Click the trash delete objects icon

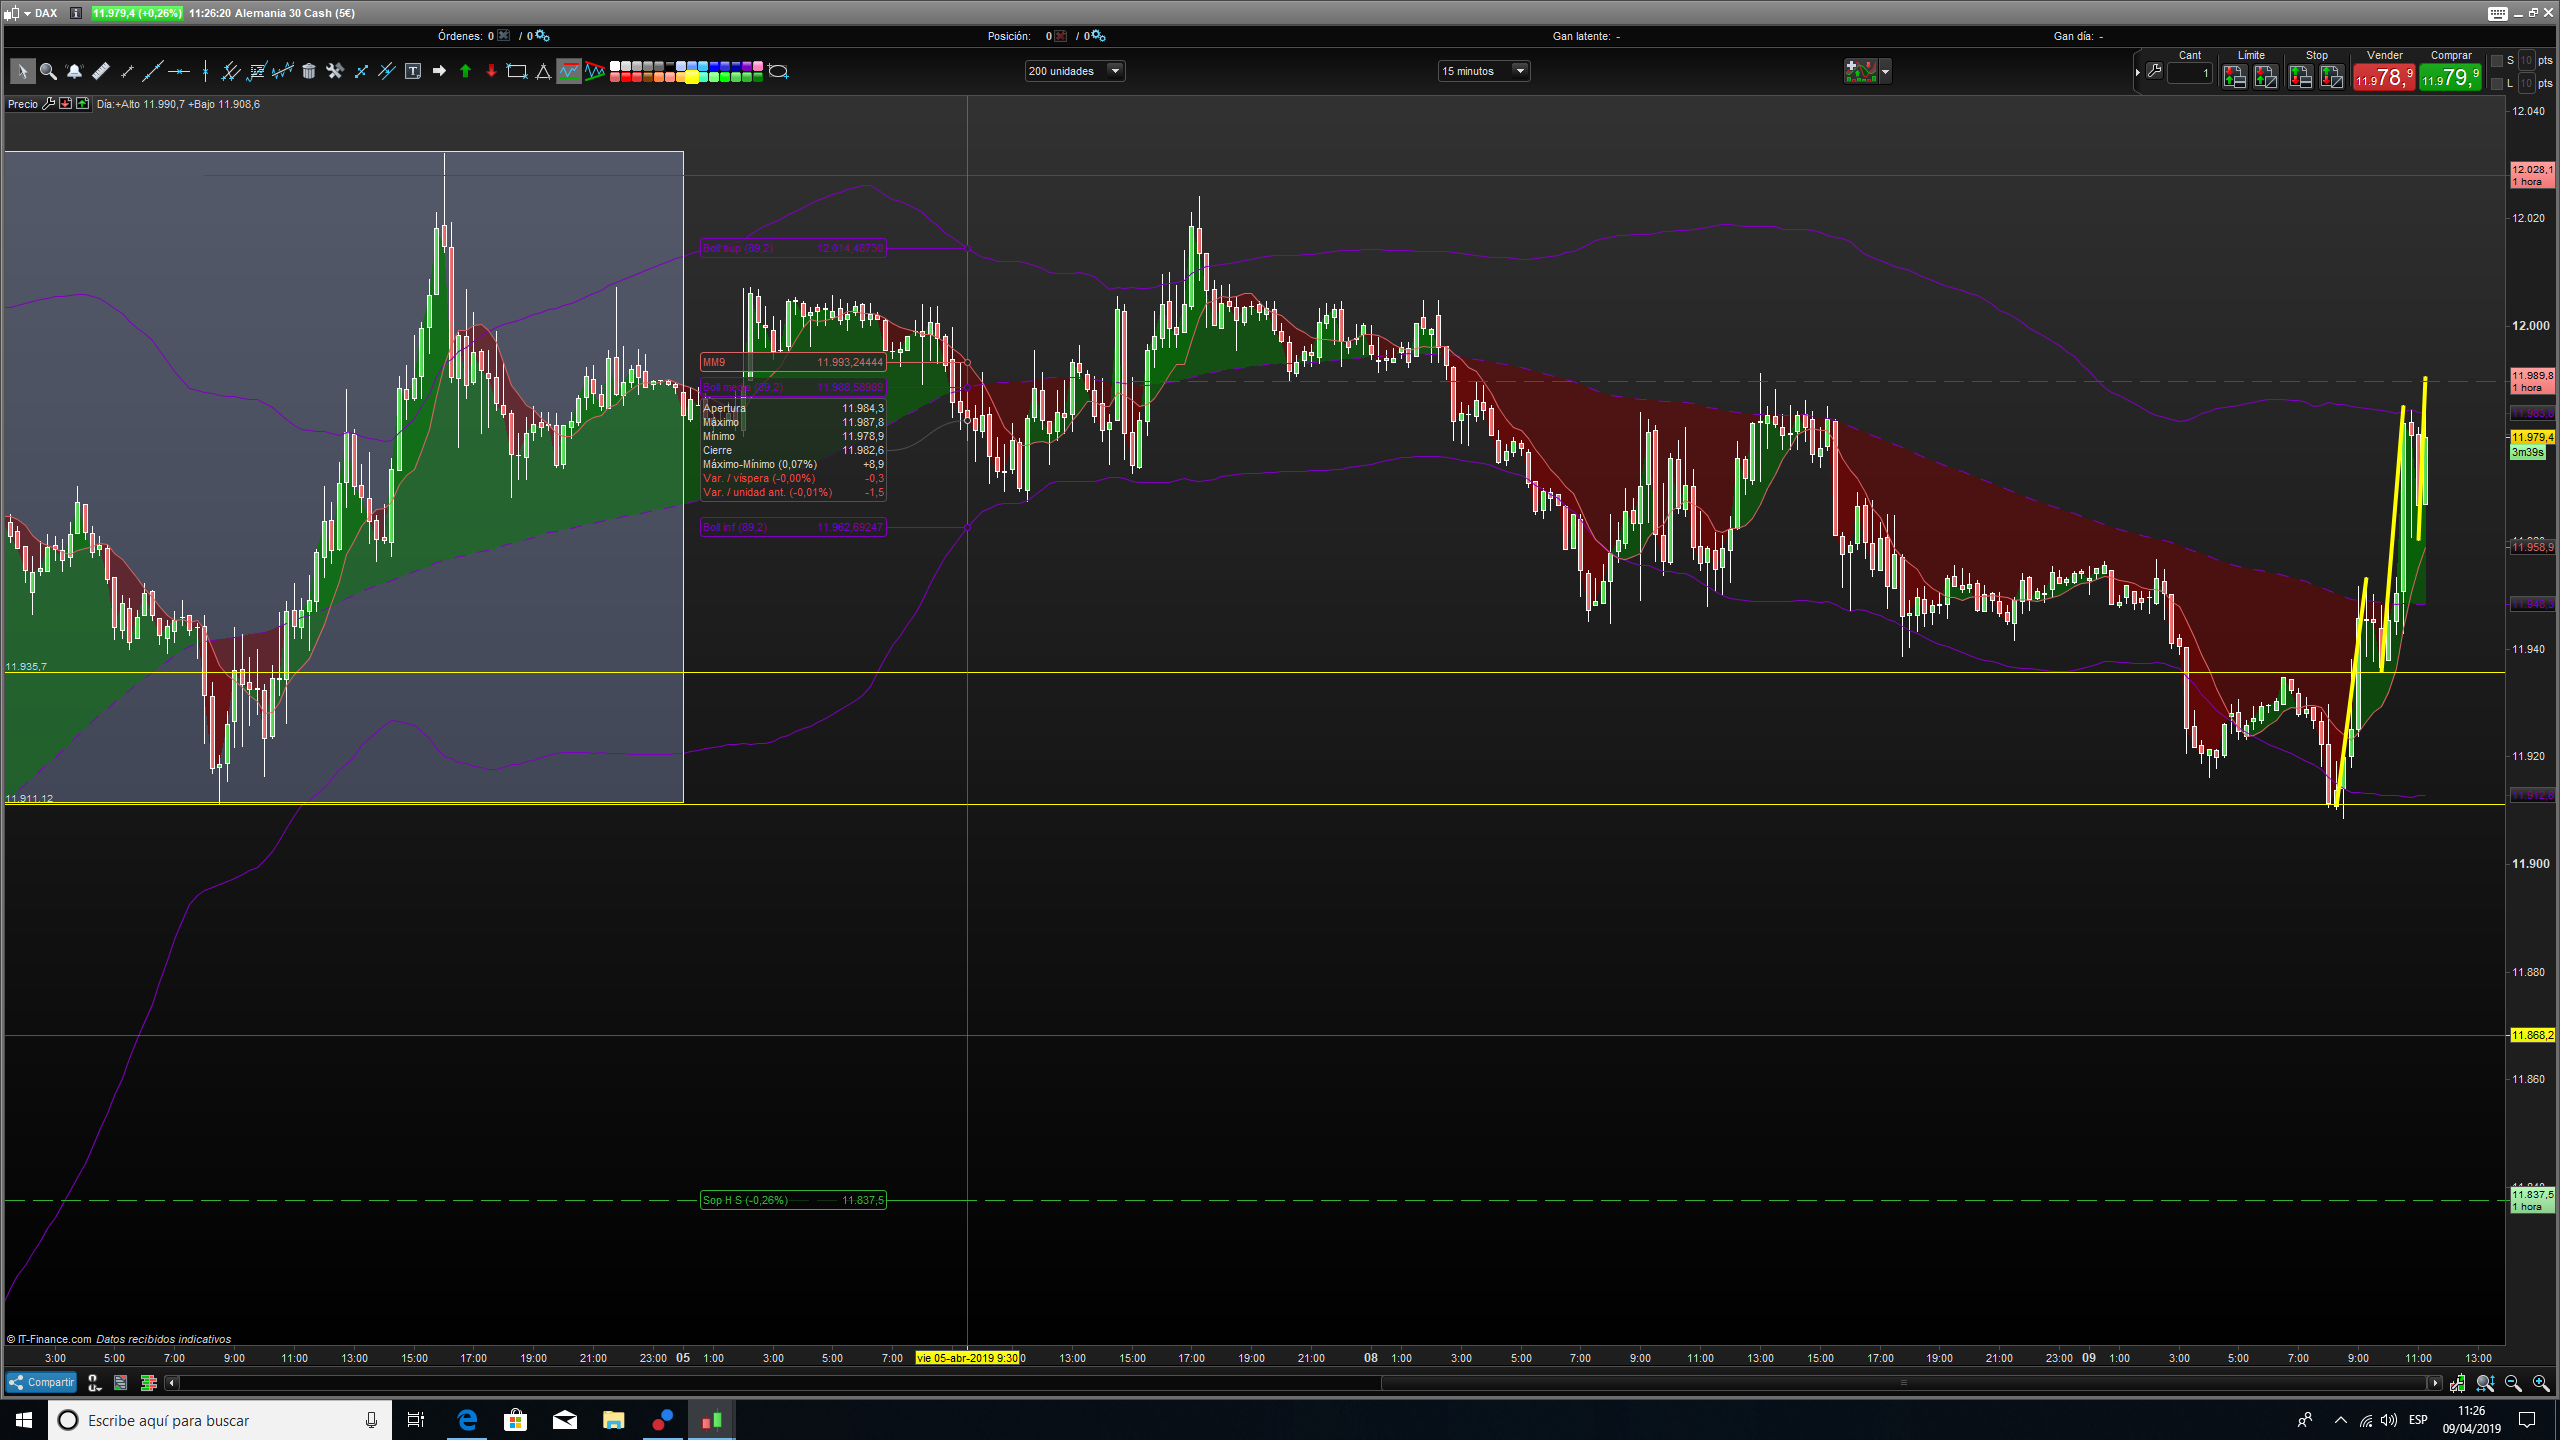(x=309, y=71)
